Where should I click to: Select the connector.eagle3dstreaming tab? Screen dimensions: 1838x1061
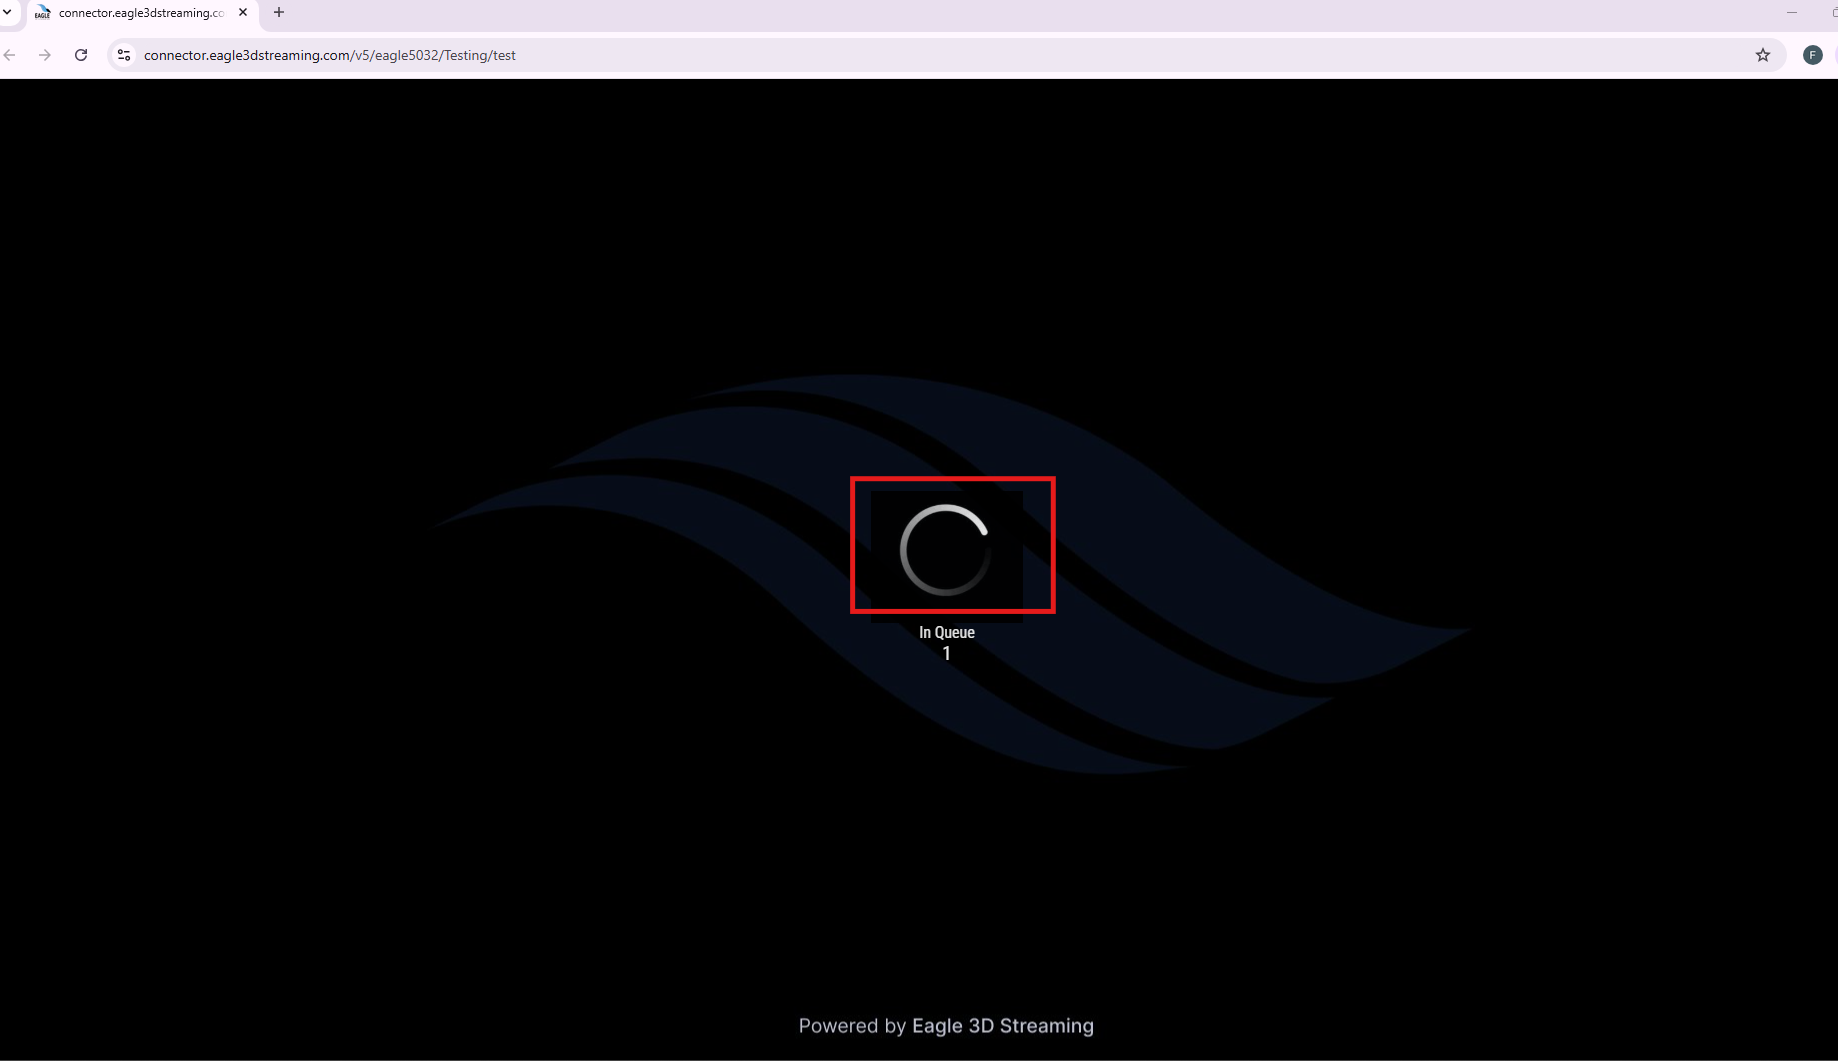pos(140,13)
